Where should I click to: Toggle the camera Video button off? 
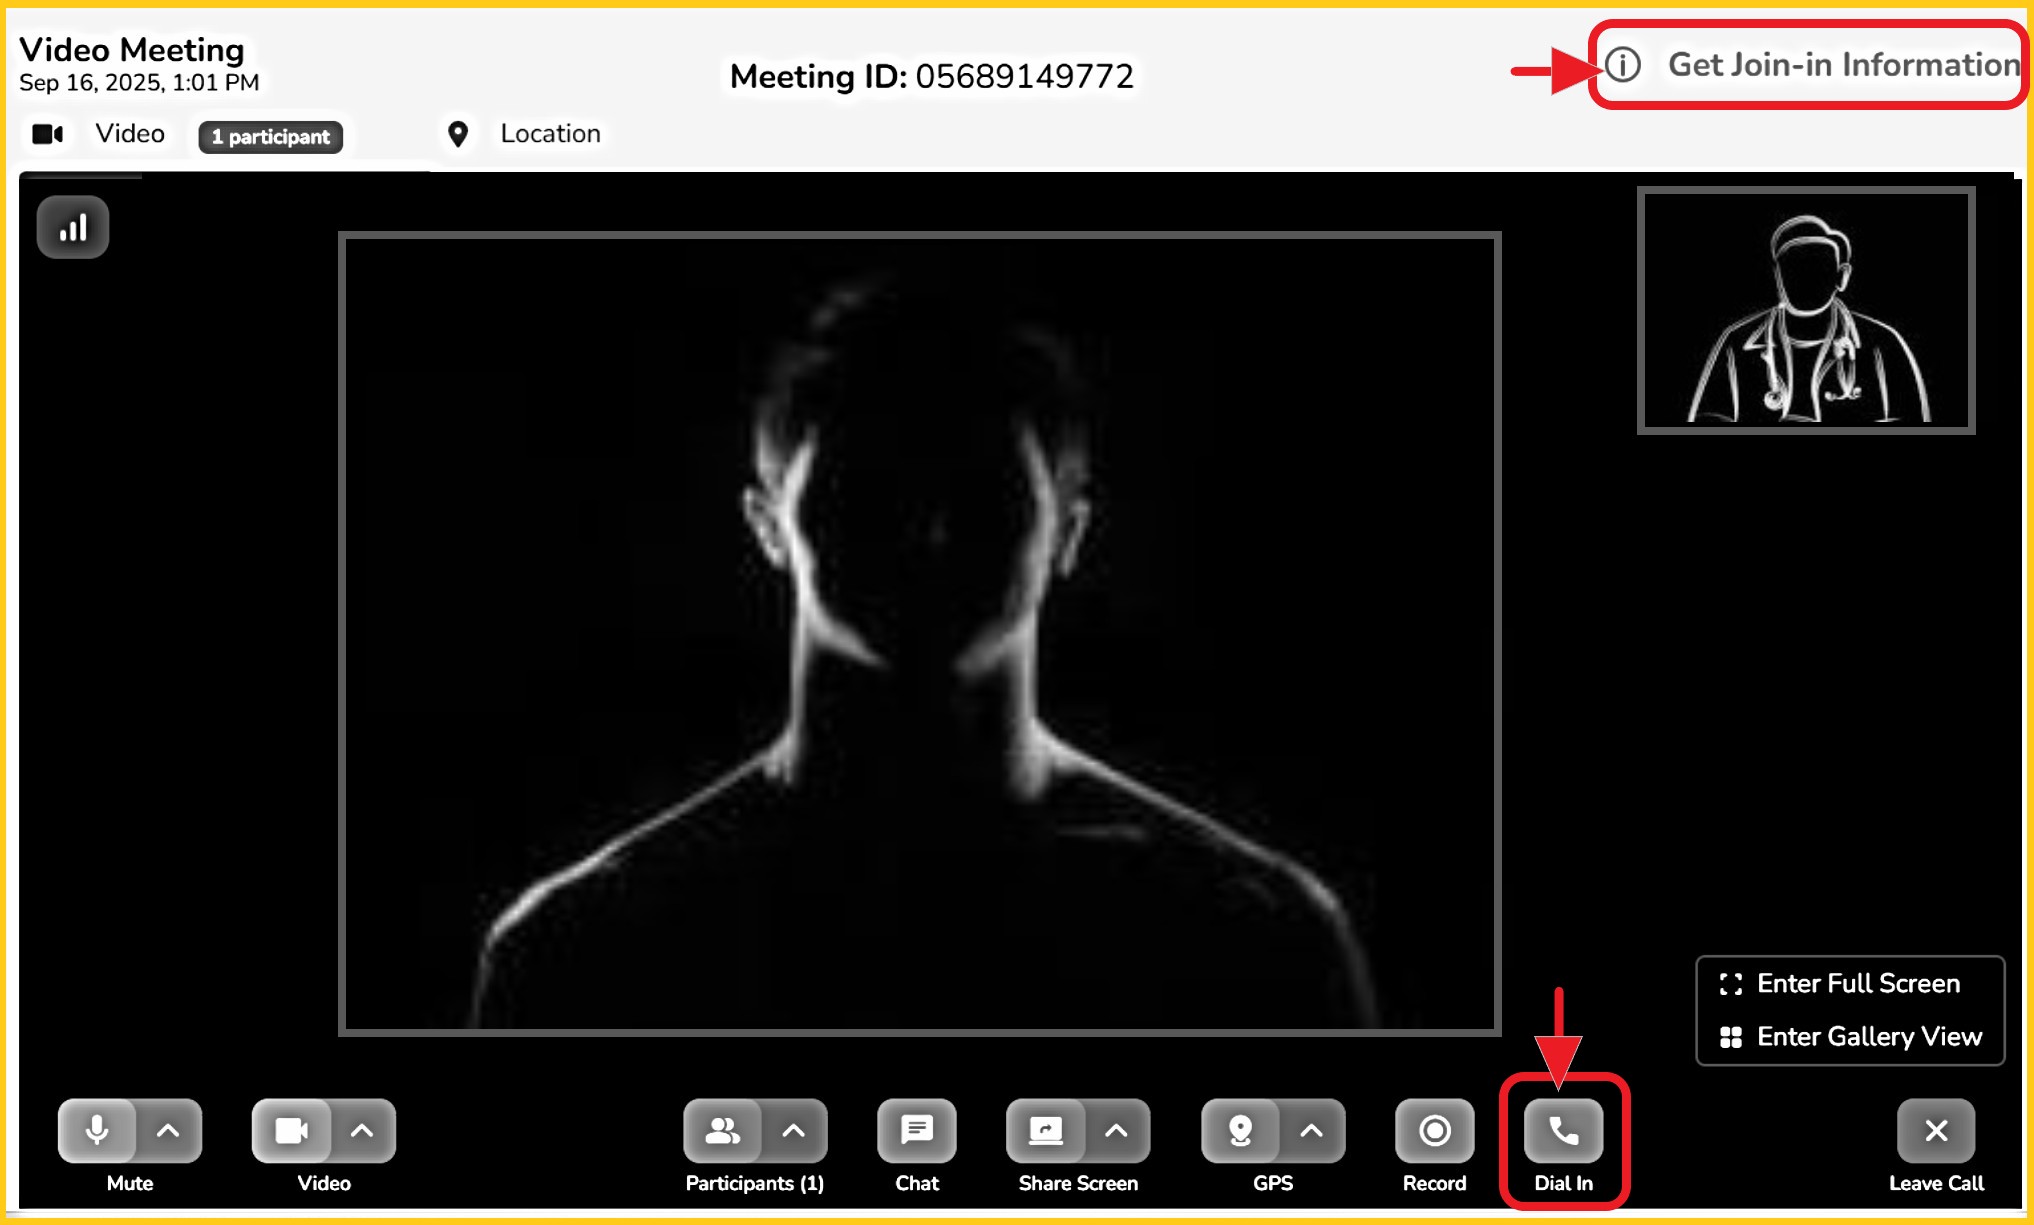pyautogui.click(x=291, y=1131)
